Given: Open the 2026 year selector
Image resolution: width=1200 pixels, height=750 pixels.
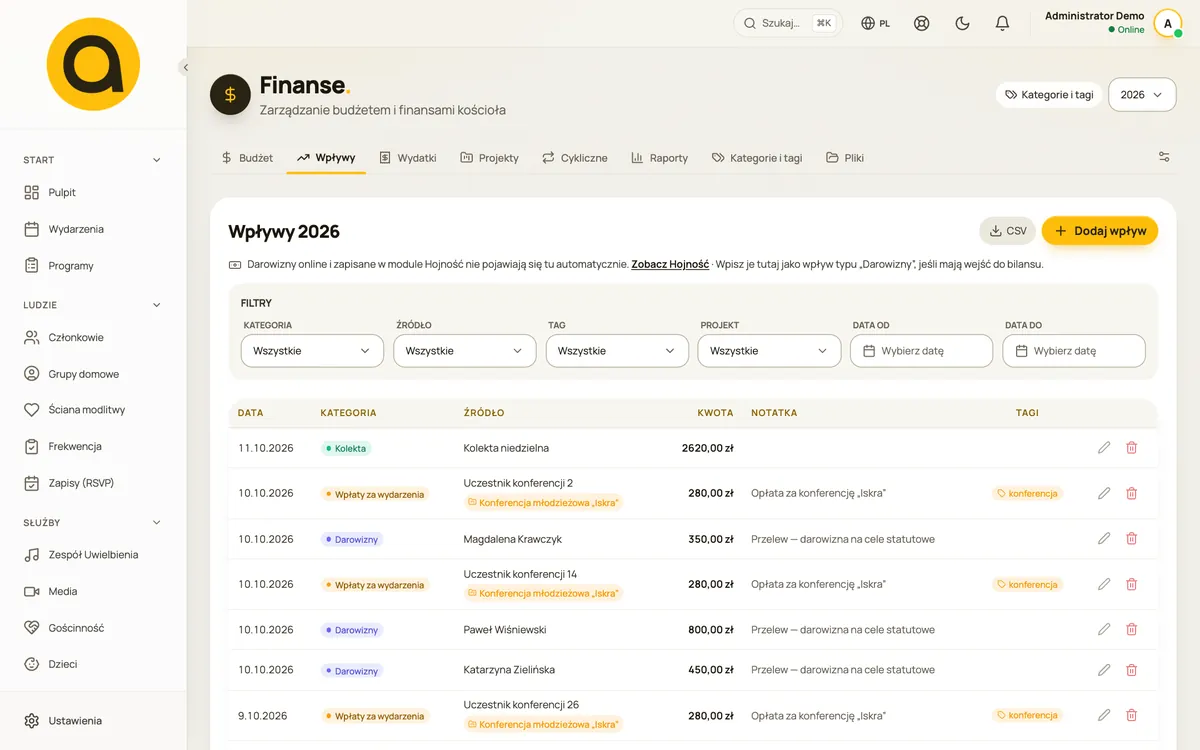Looking at the screenshot, I should click(x=1143, y=95).
